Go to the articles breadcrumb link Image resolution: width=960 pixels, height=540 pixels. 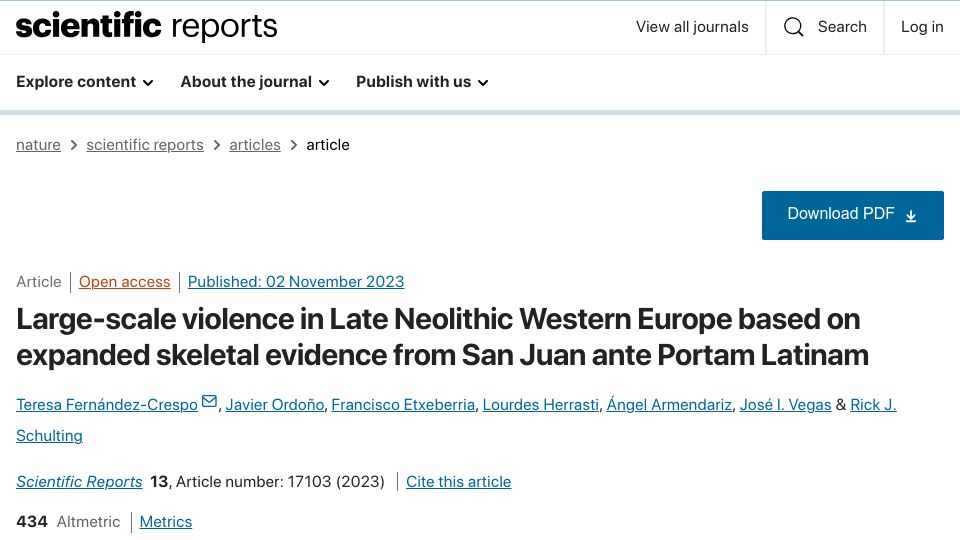coord(255,145)
